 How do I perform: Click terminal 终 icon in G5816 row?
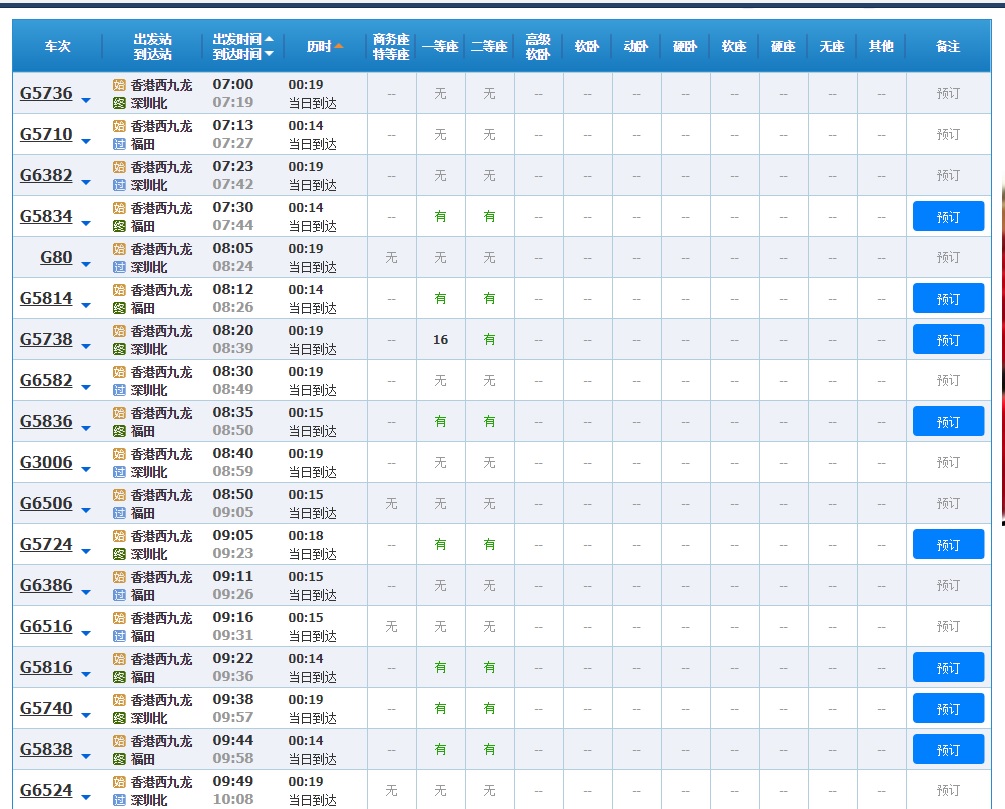coord(119,678)
